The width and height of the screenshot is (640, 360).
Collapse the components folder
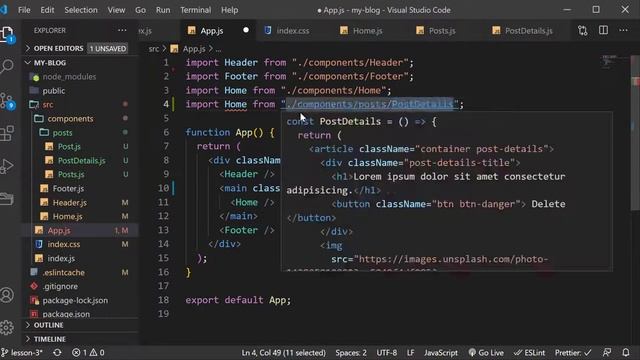pyautogui.click(x=70, y=119)
